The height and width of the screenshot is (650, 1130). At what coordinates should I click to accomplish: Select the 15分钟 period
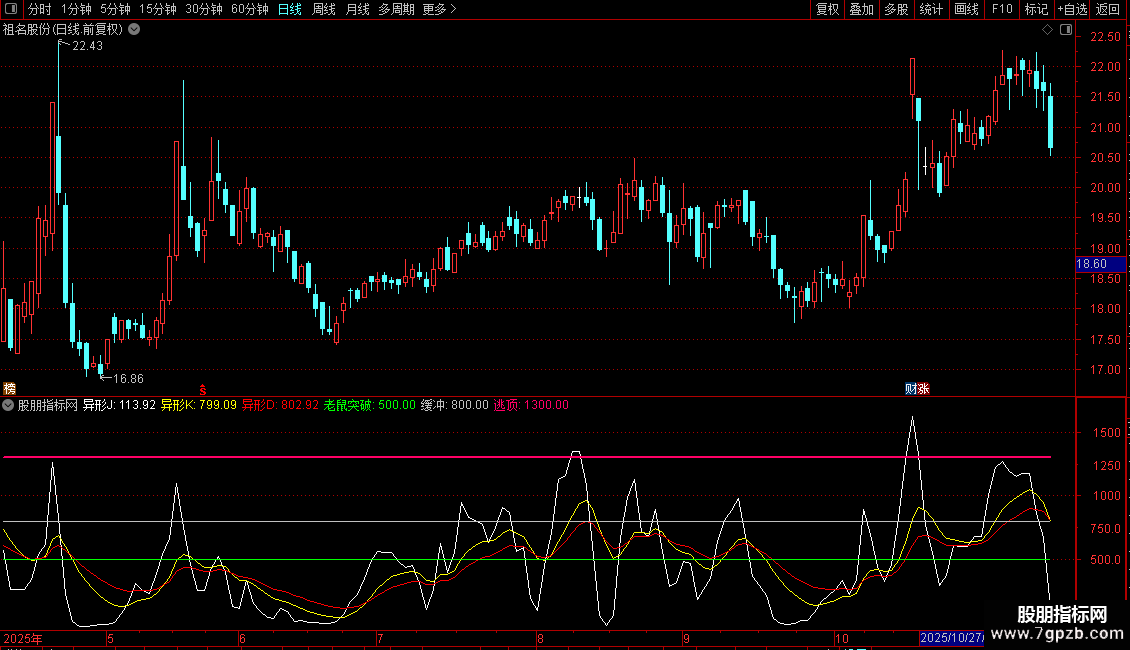click(157, 10)
